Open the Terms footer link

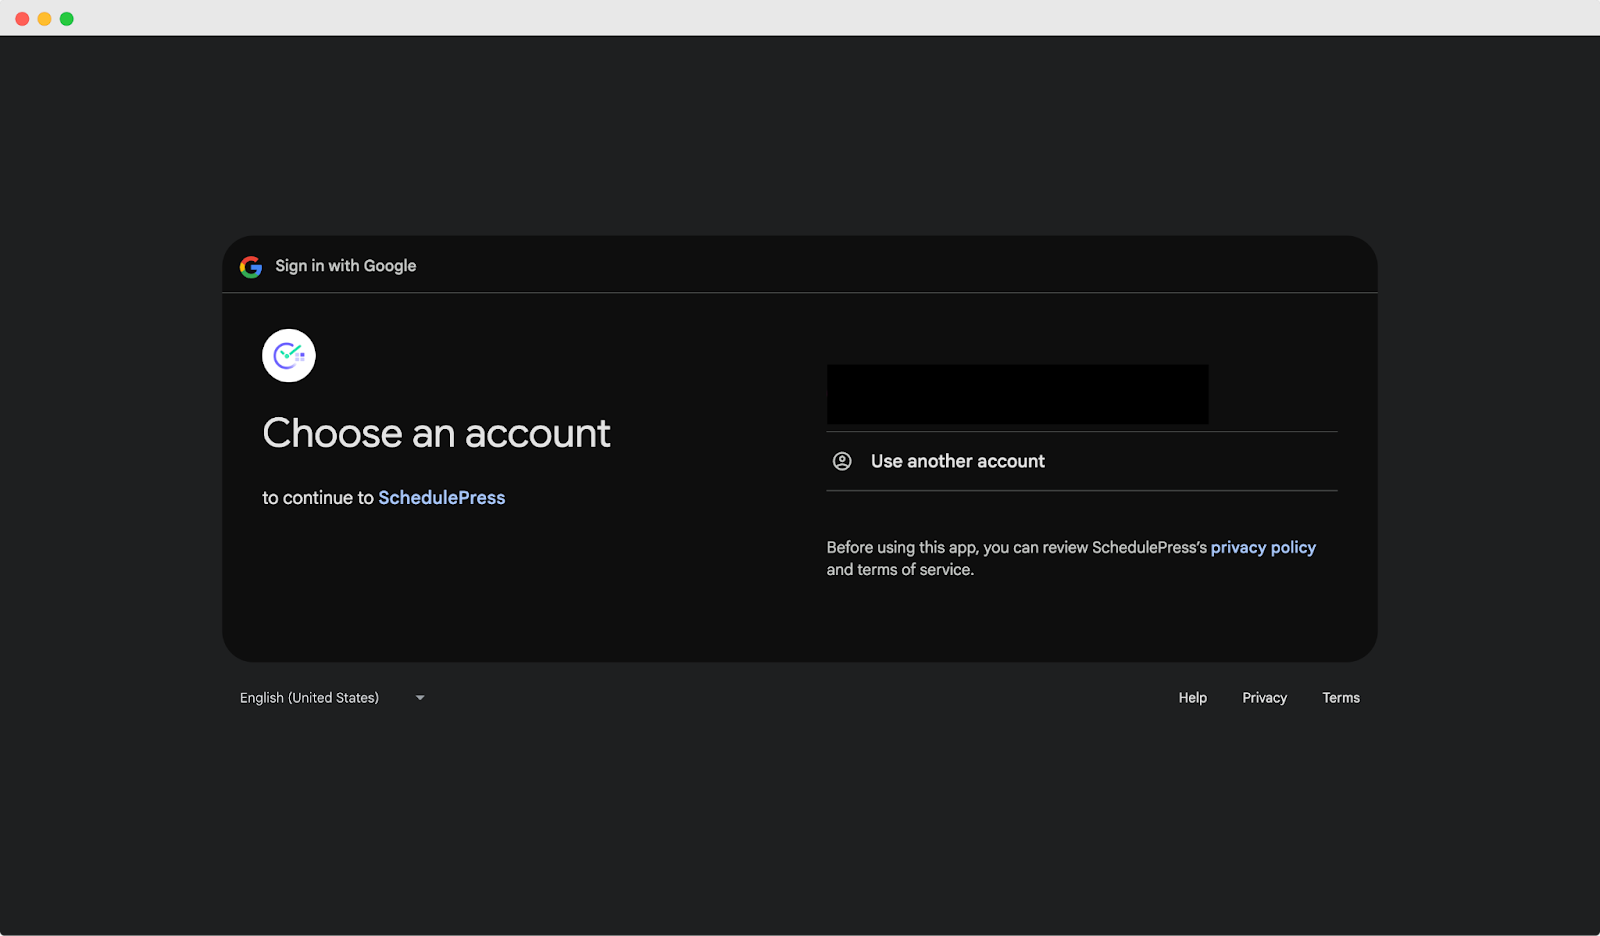tap(1341, 698)
